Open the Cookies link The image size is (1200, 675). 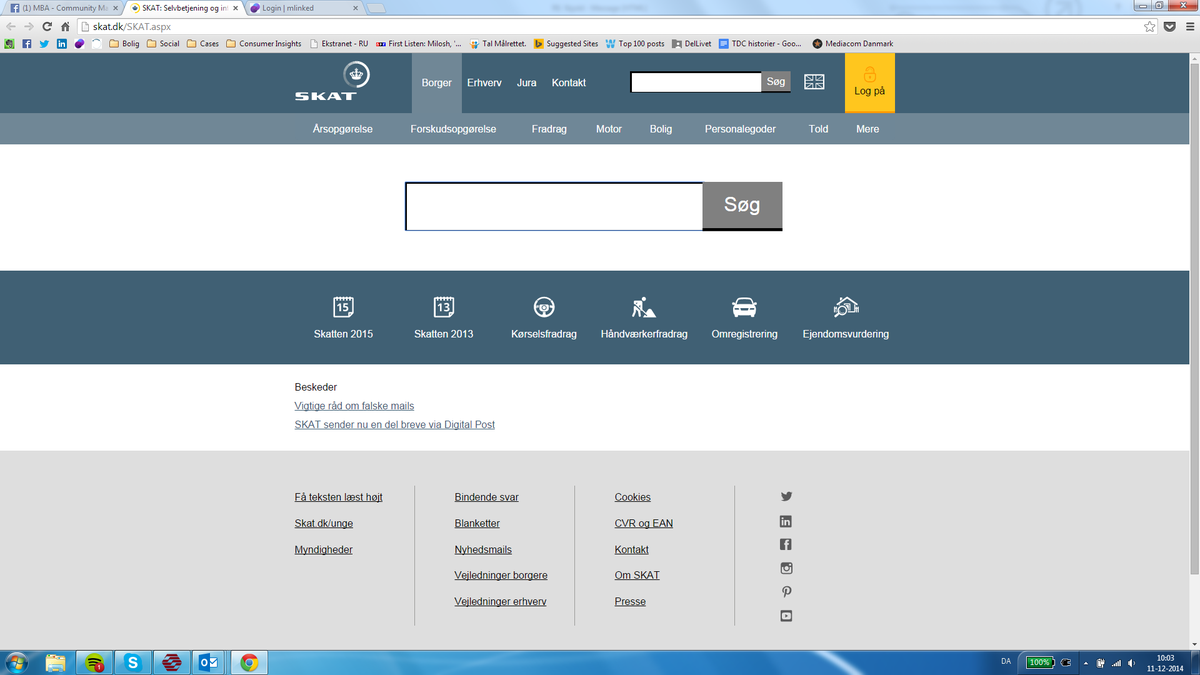(633, 497)
